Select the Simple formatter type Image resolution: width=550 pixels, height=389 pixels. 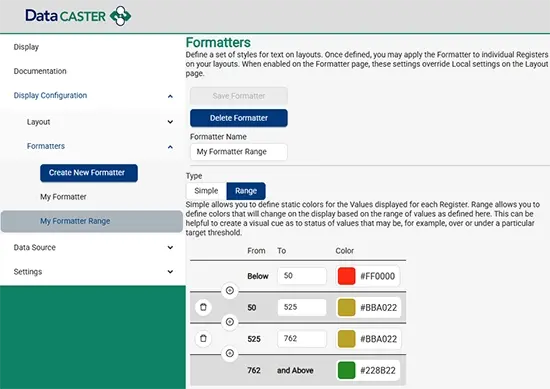pos(206,191)
